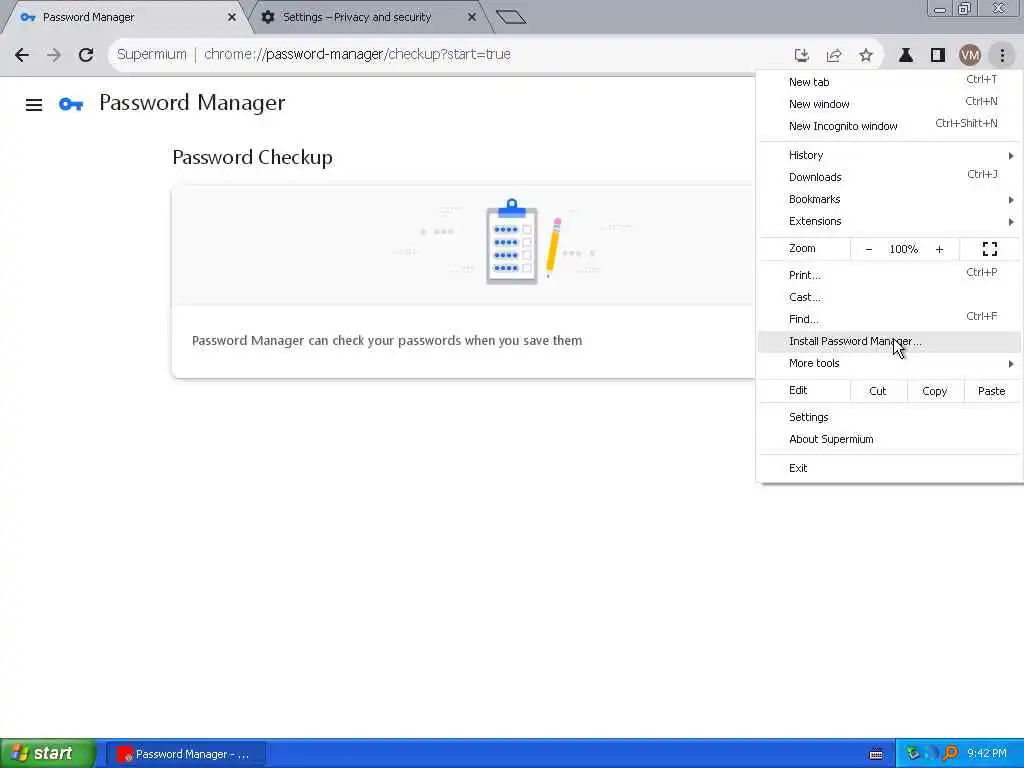The width and height of the screenshot is (1024, 768).
Task: Click the install app icon in address bar
Action: 801,56
